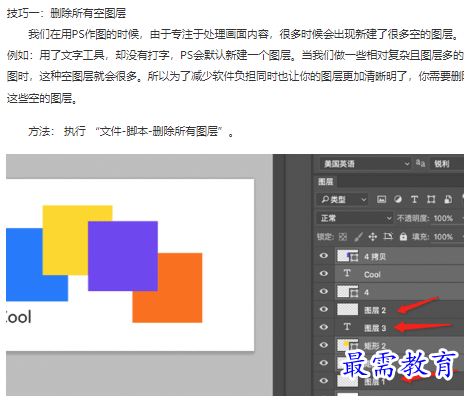Hide the 图层 1 layer

coord(323,381)
